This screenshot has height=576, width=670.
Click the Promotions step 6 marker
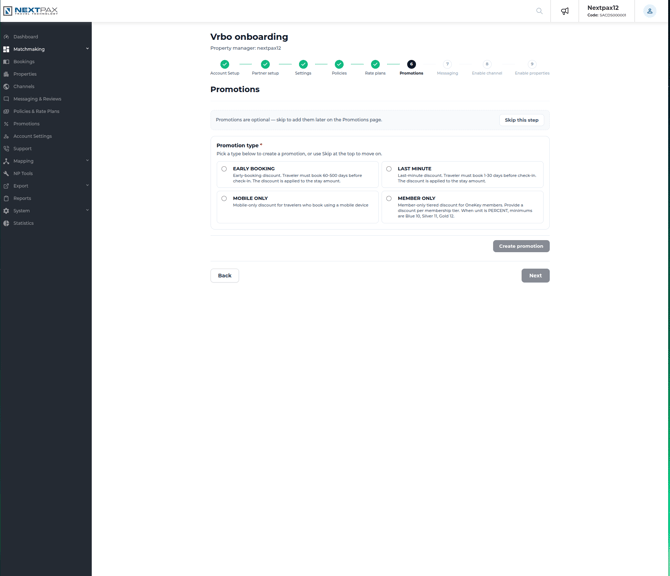411,64
